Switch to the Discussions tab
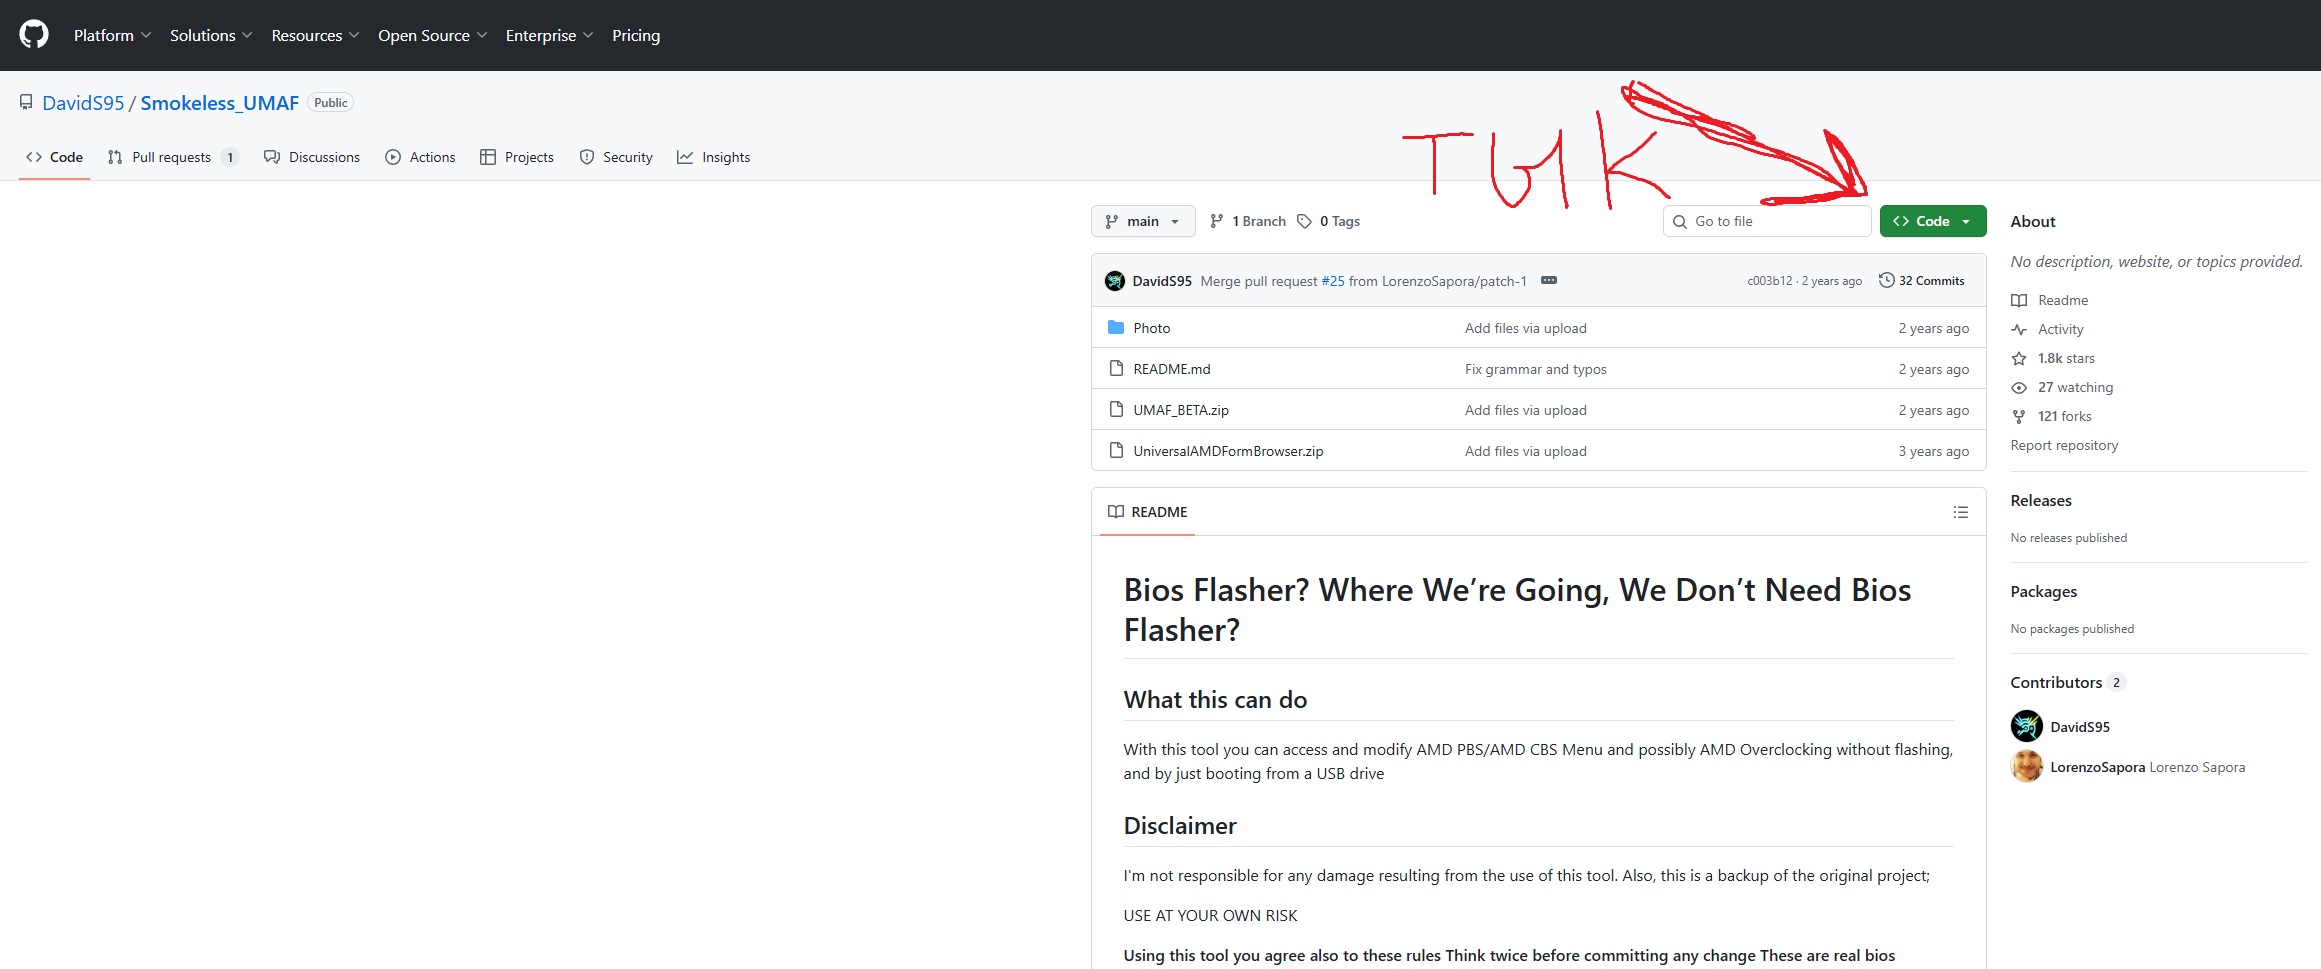 pos(312,157)
